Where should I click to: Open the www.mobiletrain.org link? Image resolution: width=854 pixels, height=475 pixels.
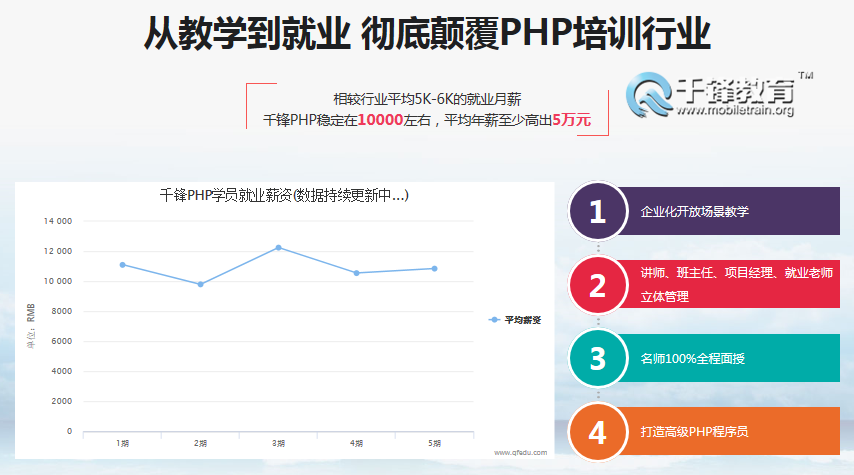(735, 111)
